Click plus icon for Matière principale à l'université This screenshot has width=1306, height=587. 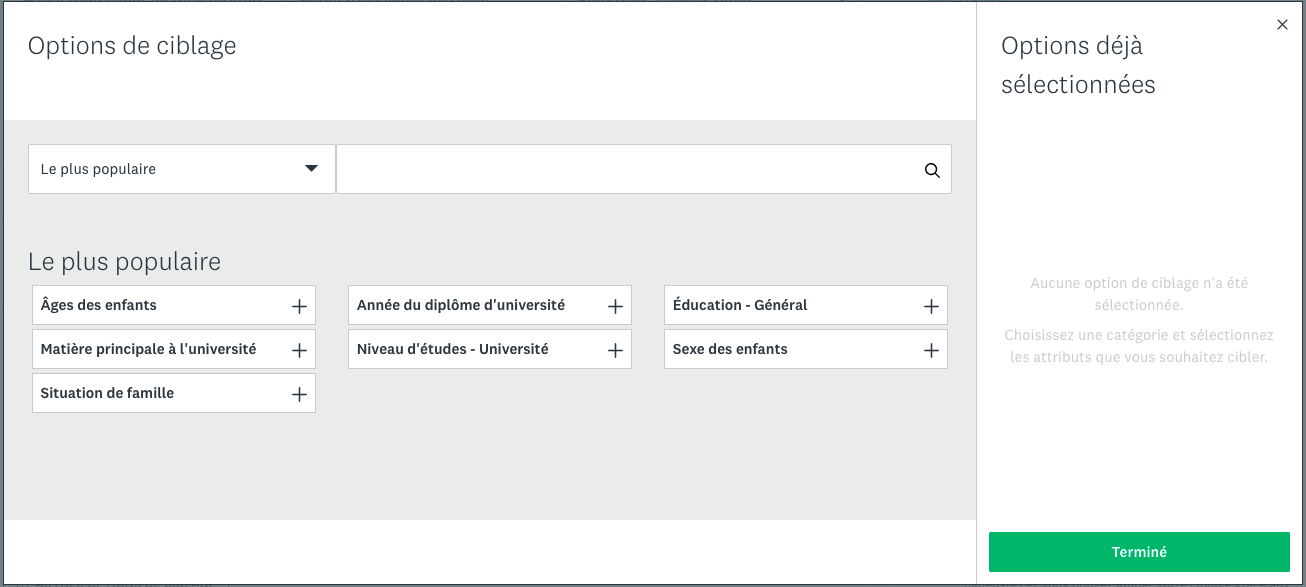click(x=298, y=350)
